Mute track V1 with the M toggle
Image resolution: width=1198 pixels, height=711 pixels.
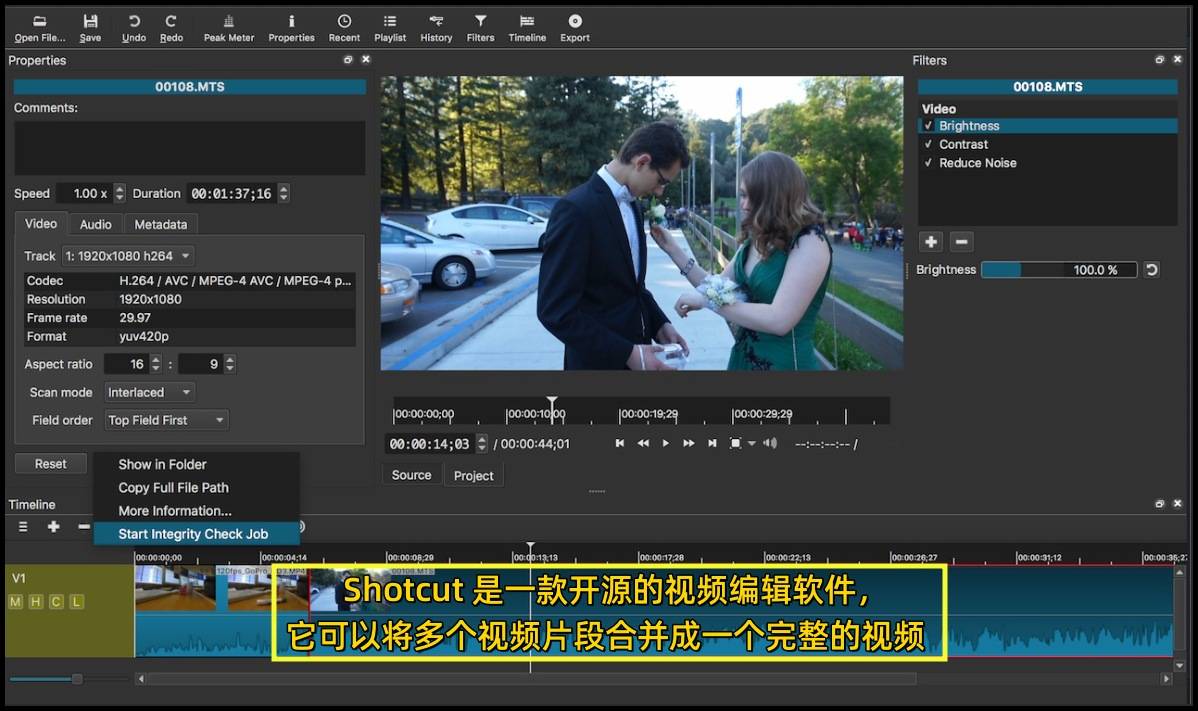click(x=14, y=601)
